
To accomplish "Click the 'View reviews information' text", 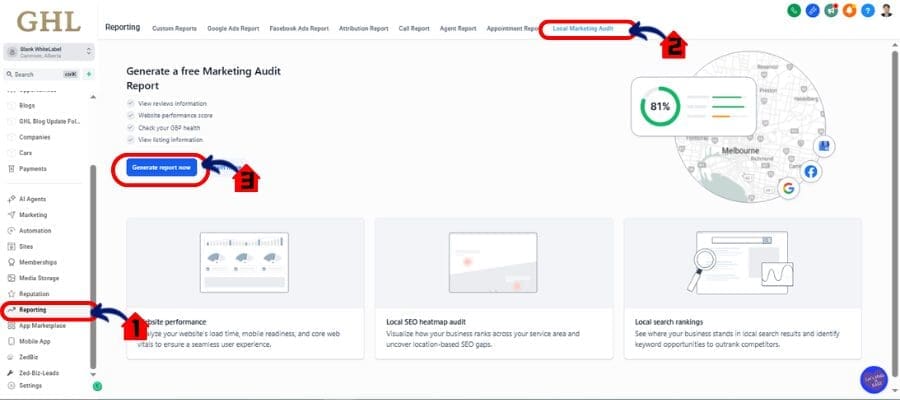I will click(172, 104).
